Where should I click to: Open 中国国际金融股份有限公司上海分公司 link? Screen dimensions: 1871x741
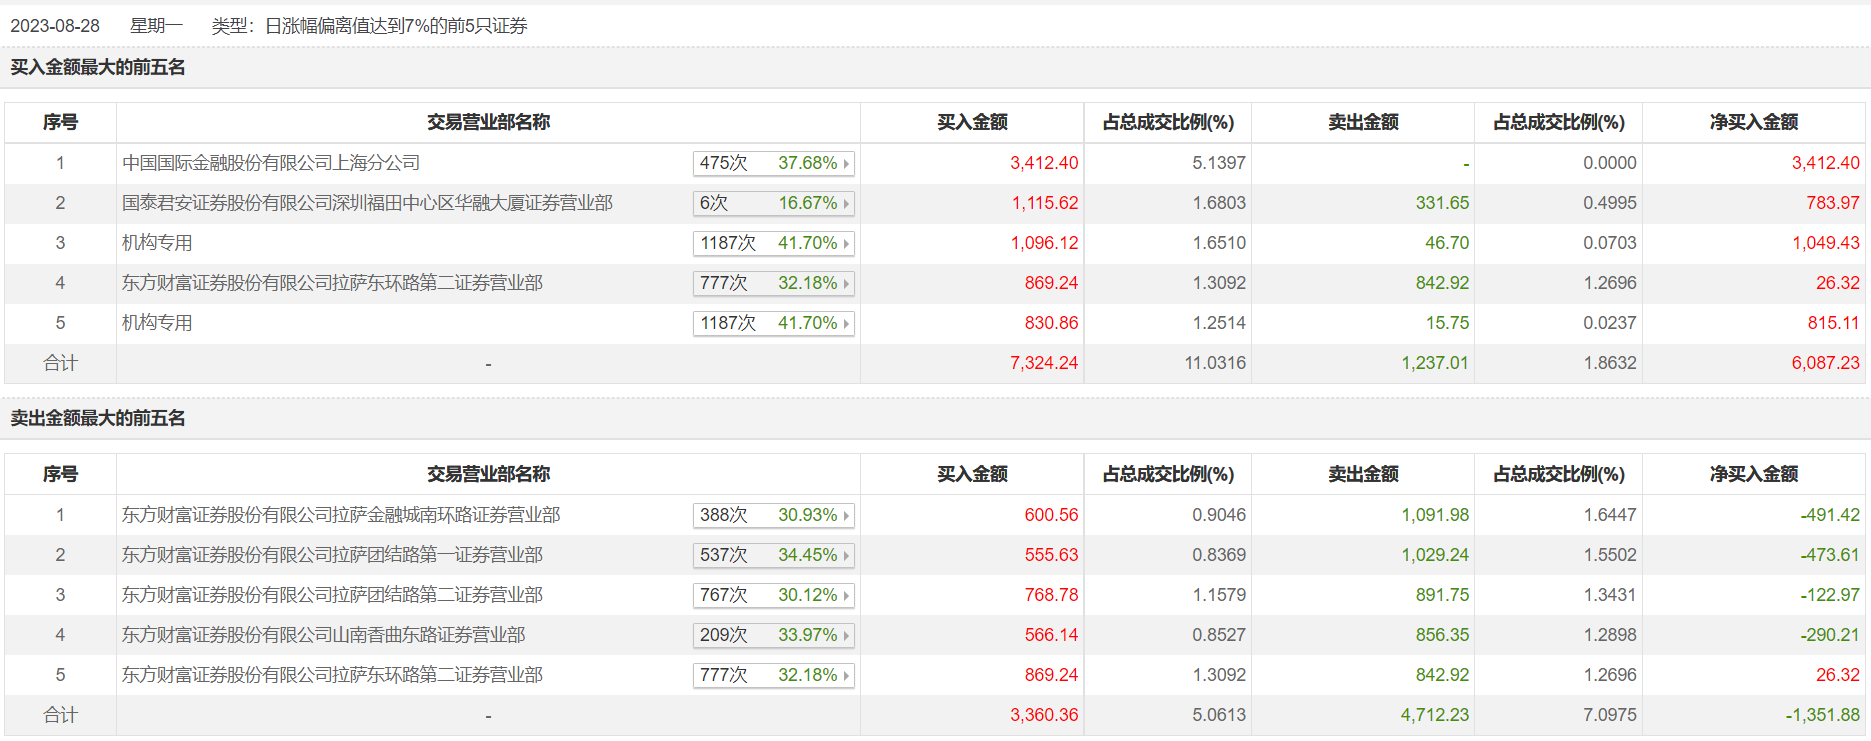pyautogui.click(x=271, y=163)
